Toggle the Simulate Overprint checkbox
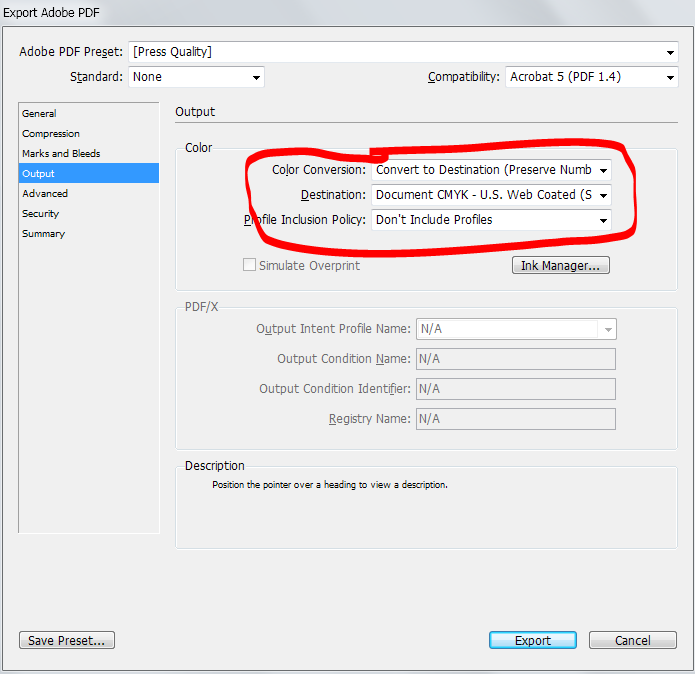 (x=250, y=265)
